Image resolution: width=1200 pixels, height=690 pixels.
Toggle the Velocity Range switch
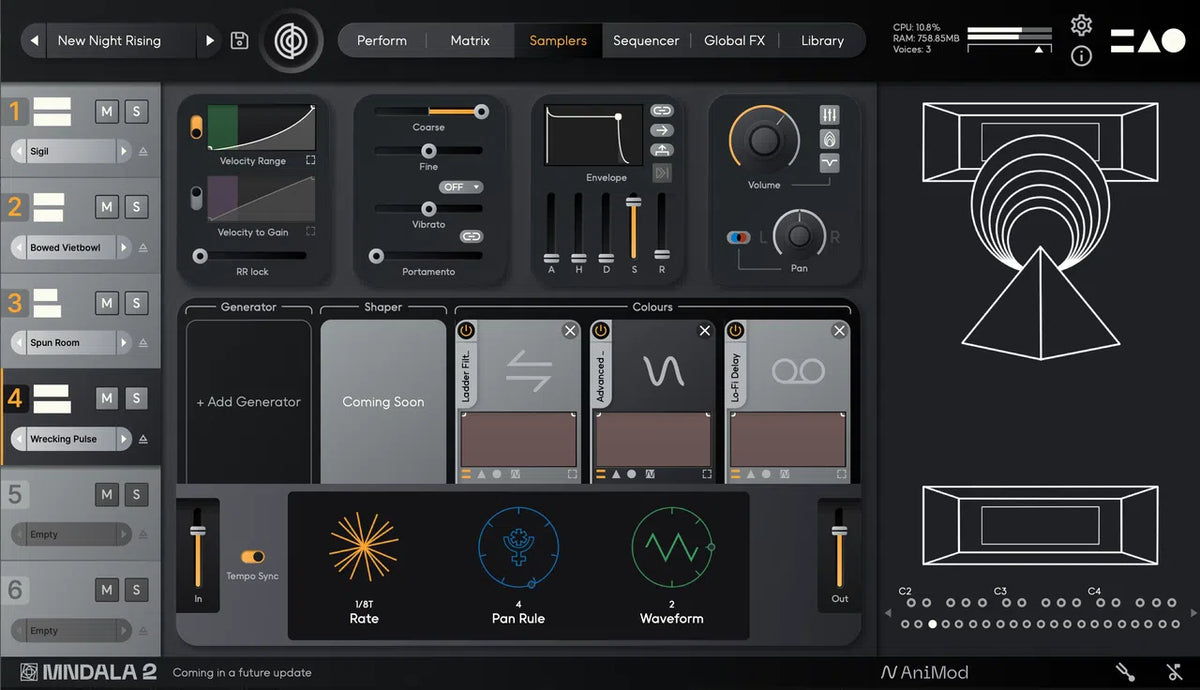click(196, 127)
